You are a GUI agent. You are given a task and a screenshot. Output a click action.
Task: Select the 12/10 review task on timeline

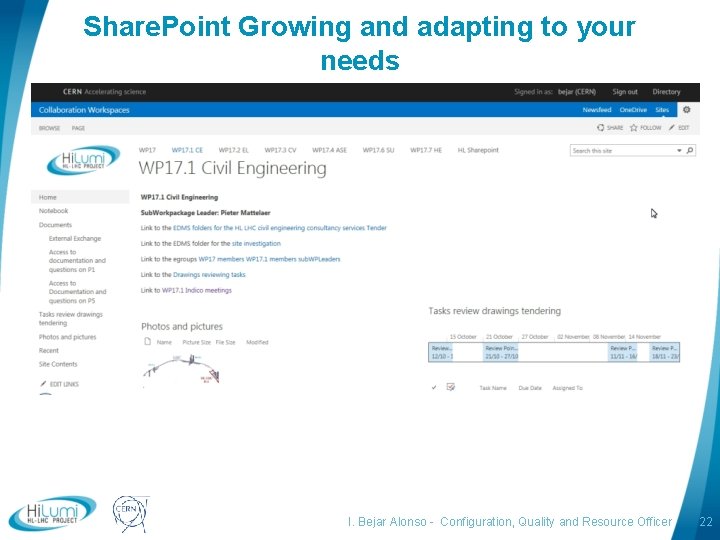(441, 352)
